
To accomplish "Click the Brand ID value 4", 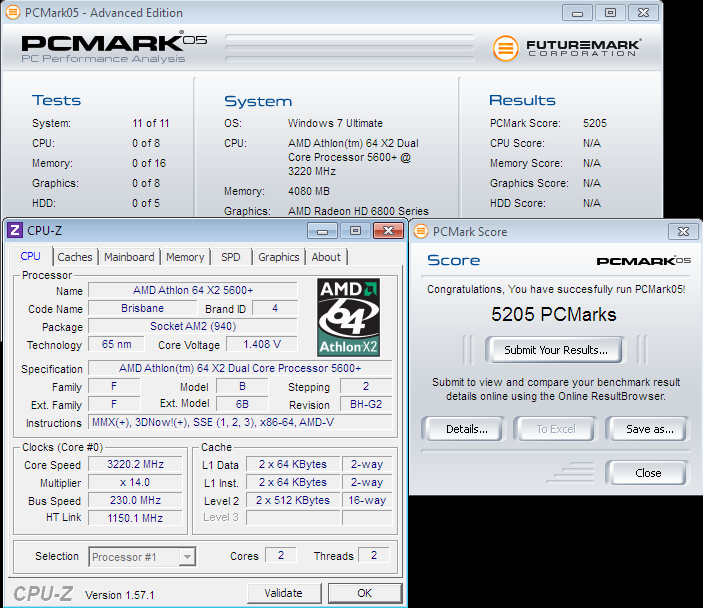I will coord(275,308).
